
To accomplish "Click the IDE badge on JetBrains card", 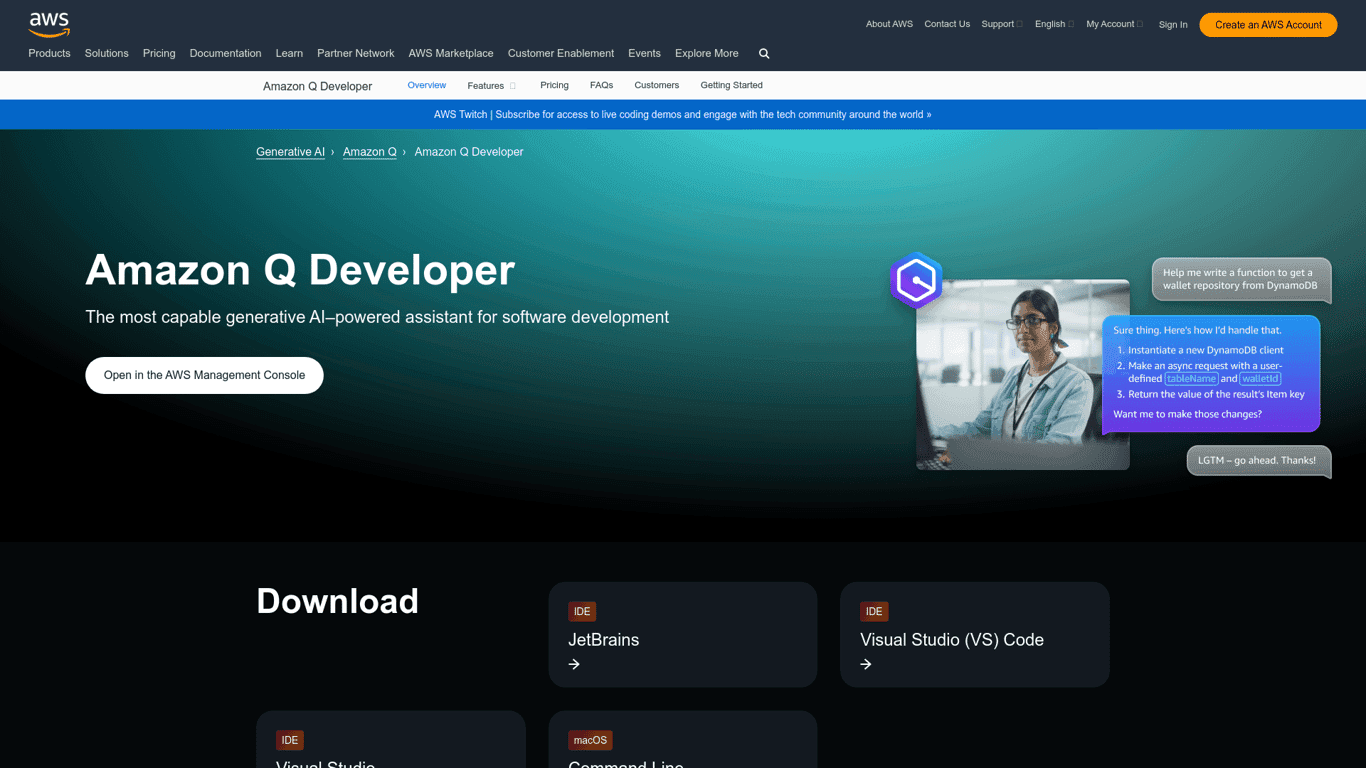I will click(582, 611).
